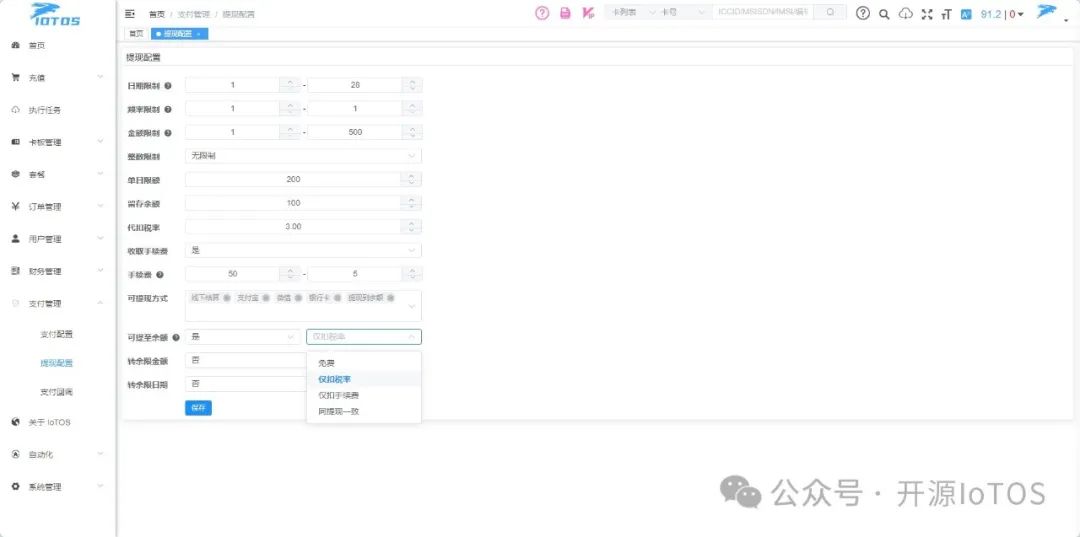This screenshot has height=537, width=1080.
Task: Select 免费 in the dropdown list
Action: click(364, 363)
